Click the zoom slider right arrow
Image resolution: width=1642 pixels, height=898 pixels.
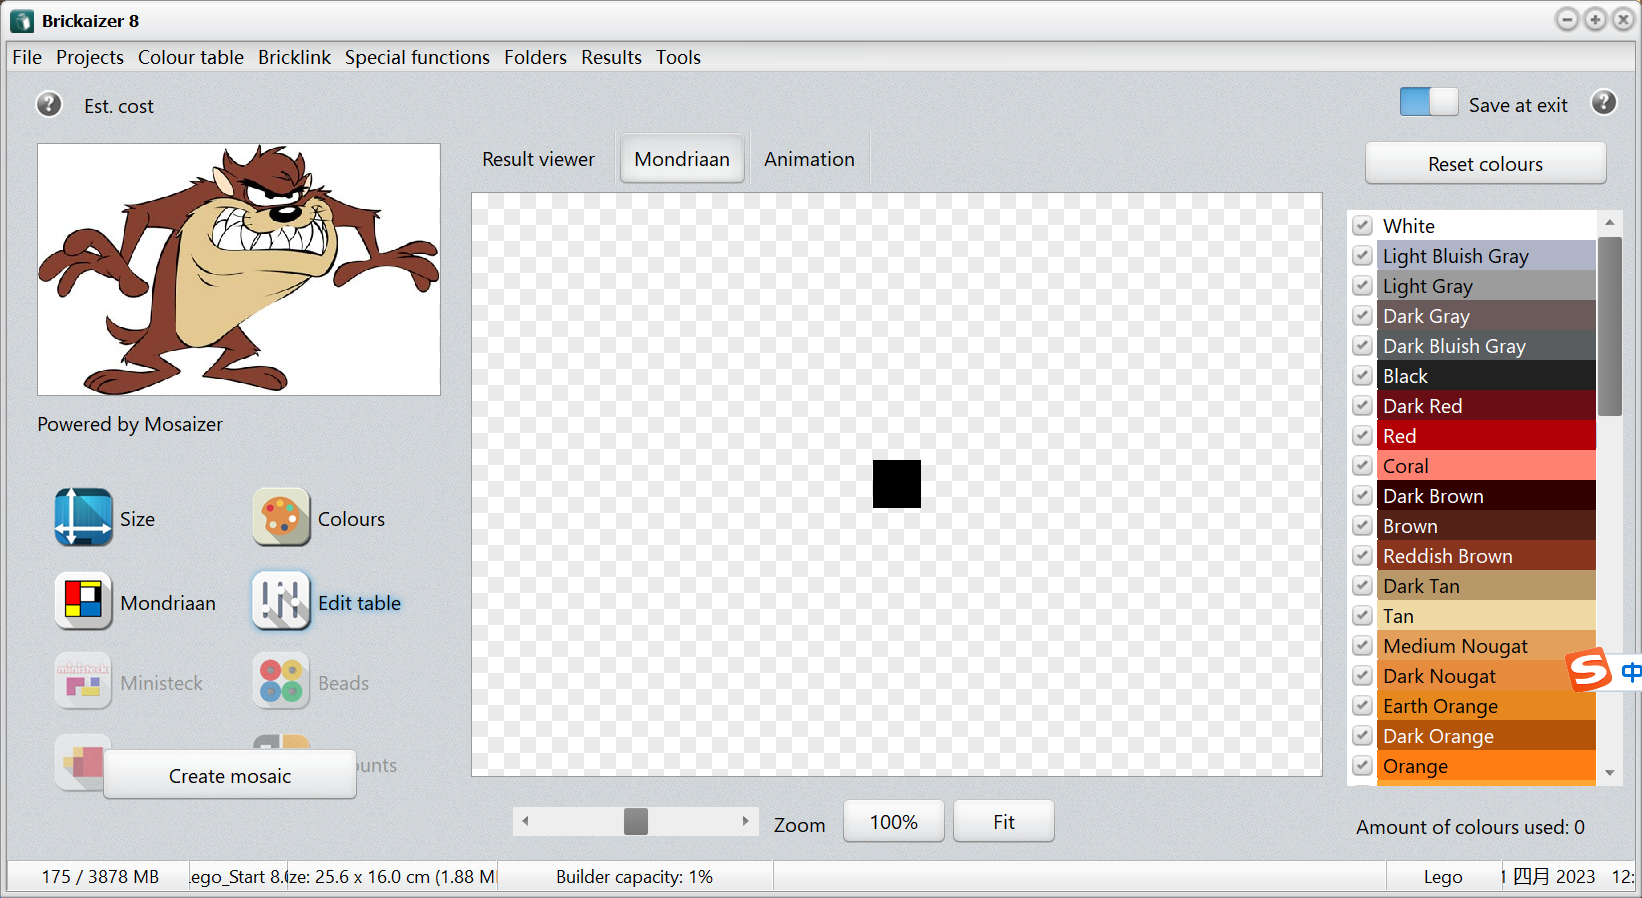point(745,821)
